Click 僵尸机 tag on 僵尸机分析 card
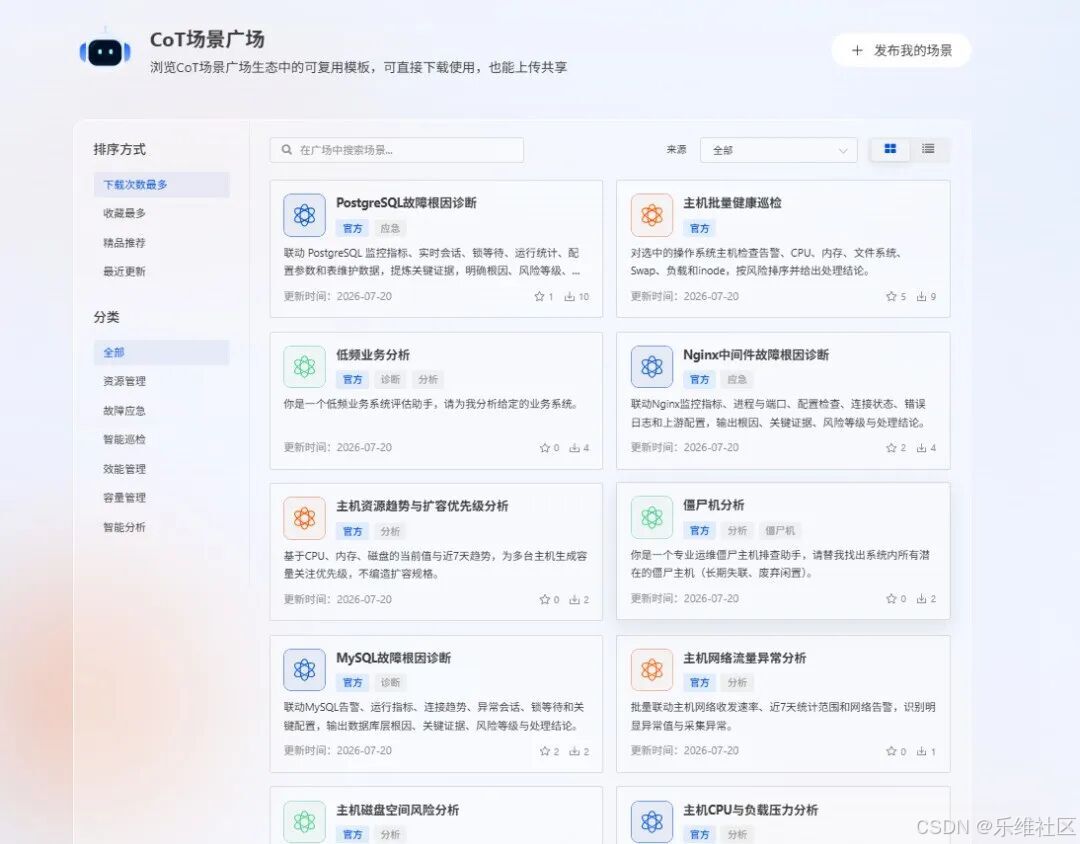 780,531
